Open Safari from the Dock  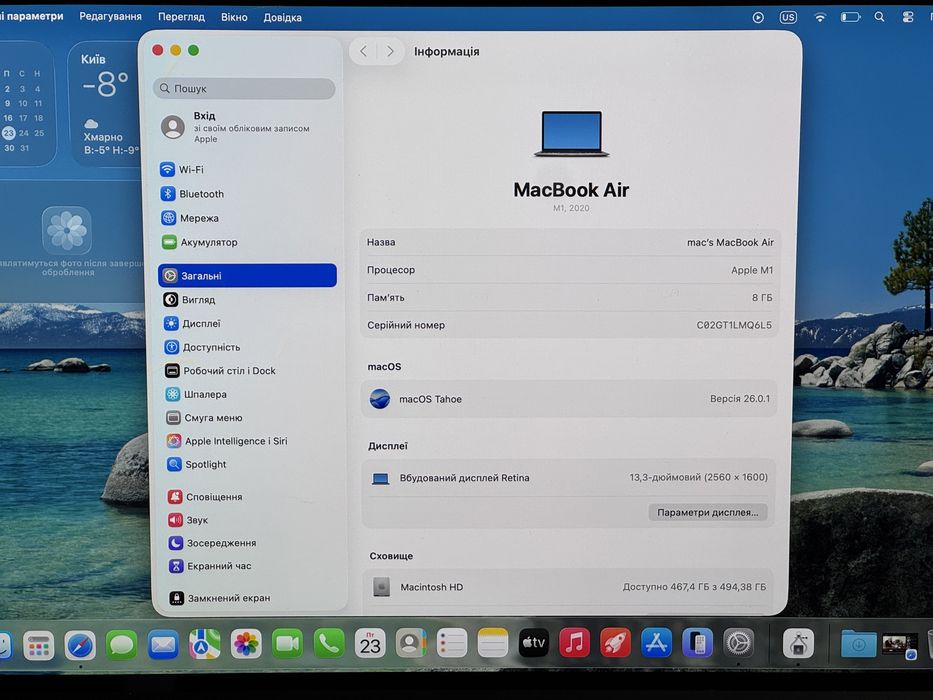point(80,645)
